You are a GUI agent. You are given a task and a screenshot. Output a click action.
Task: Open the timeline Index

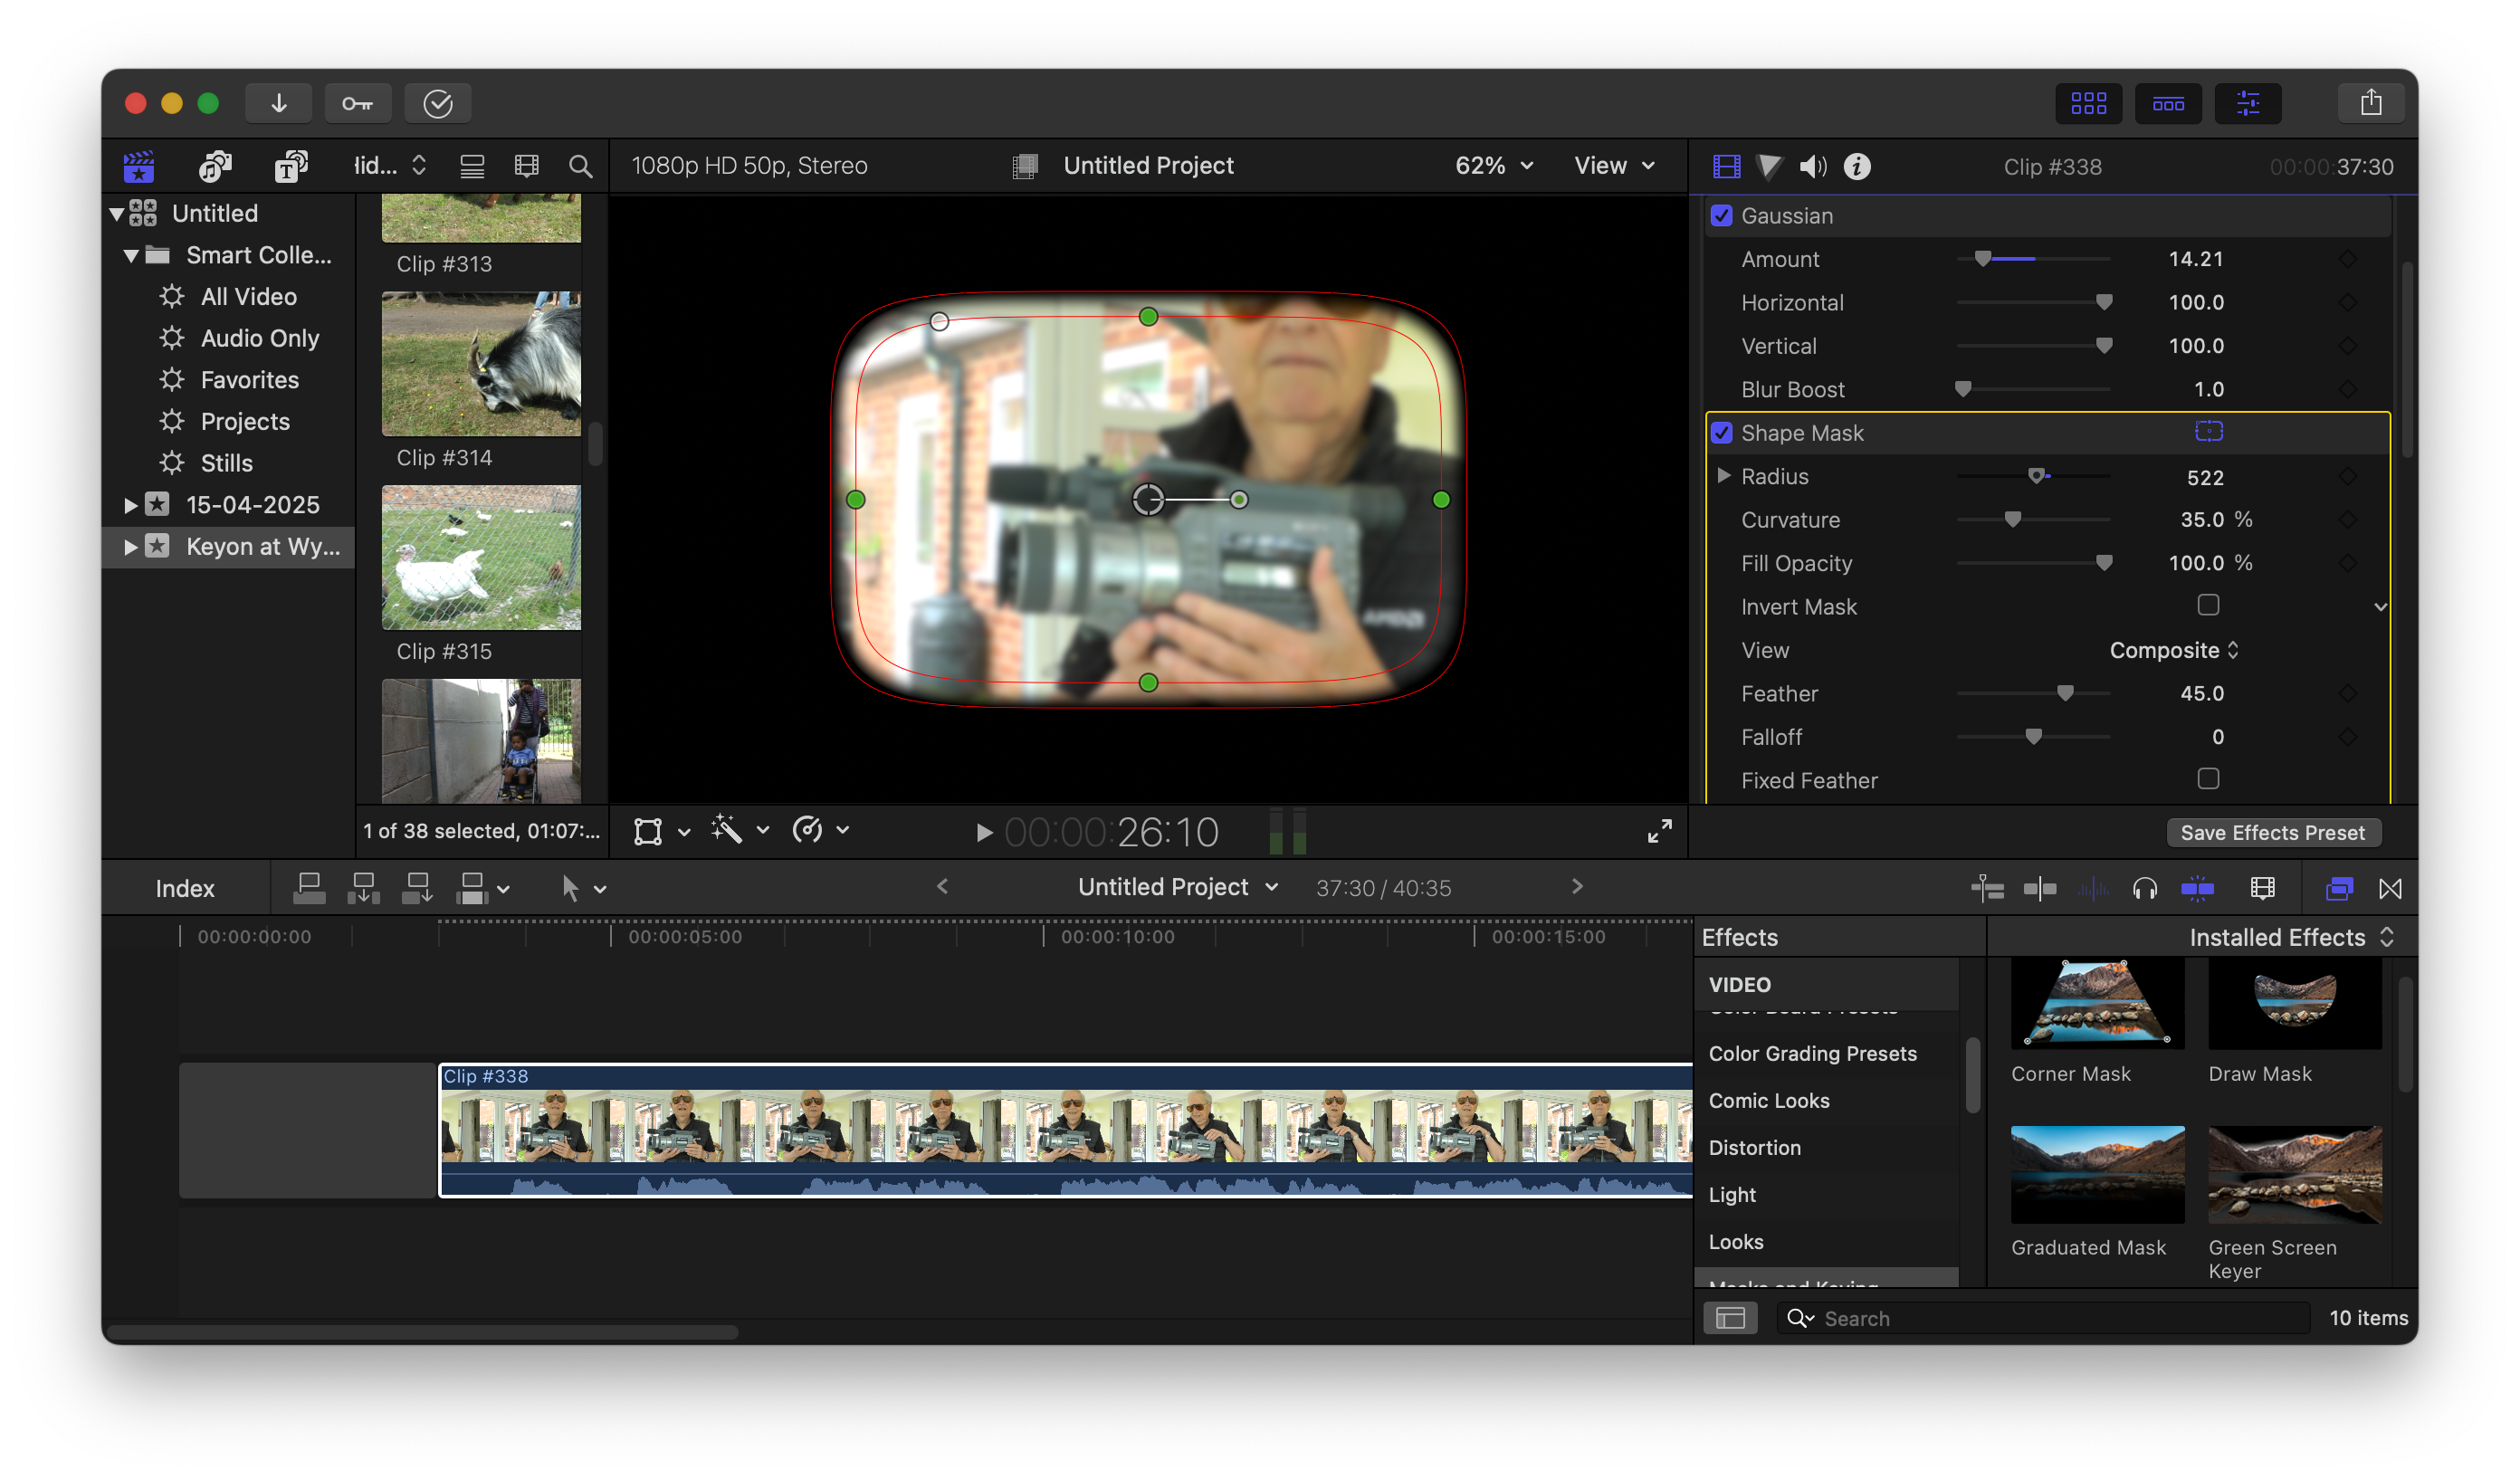tap(185, 888)
